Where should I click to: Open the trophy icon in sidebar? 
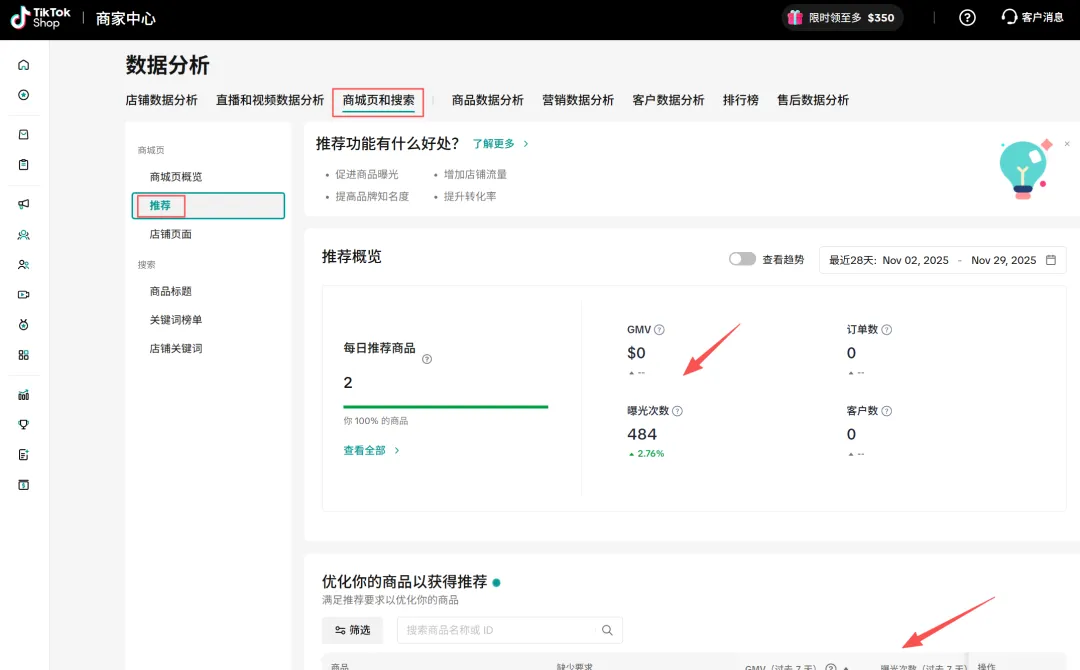tap(23, 424)
